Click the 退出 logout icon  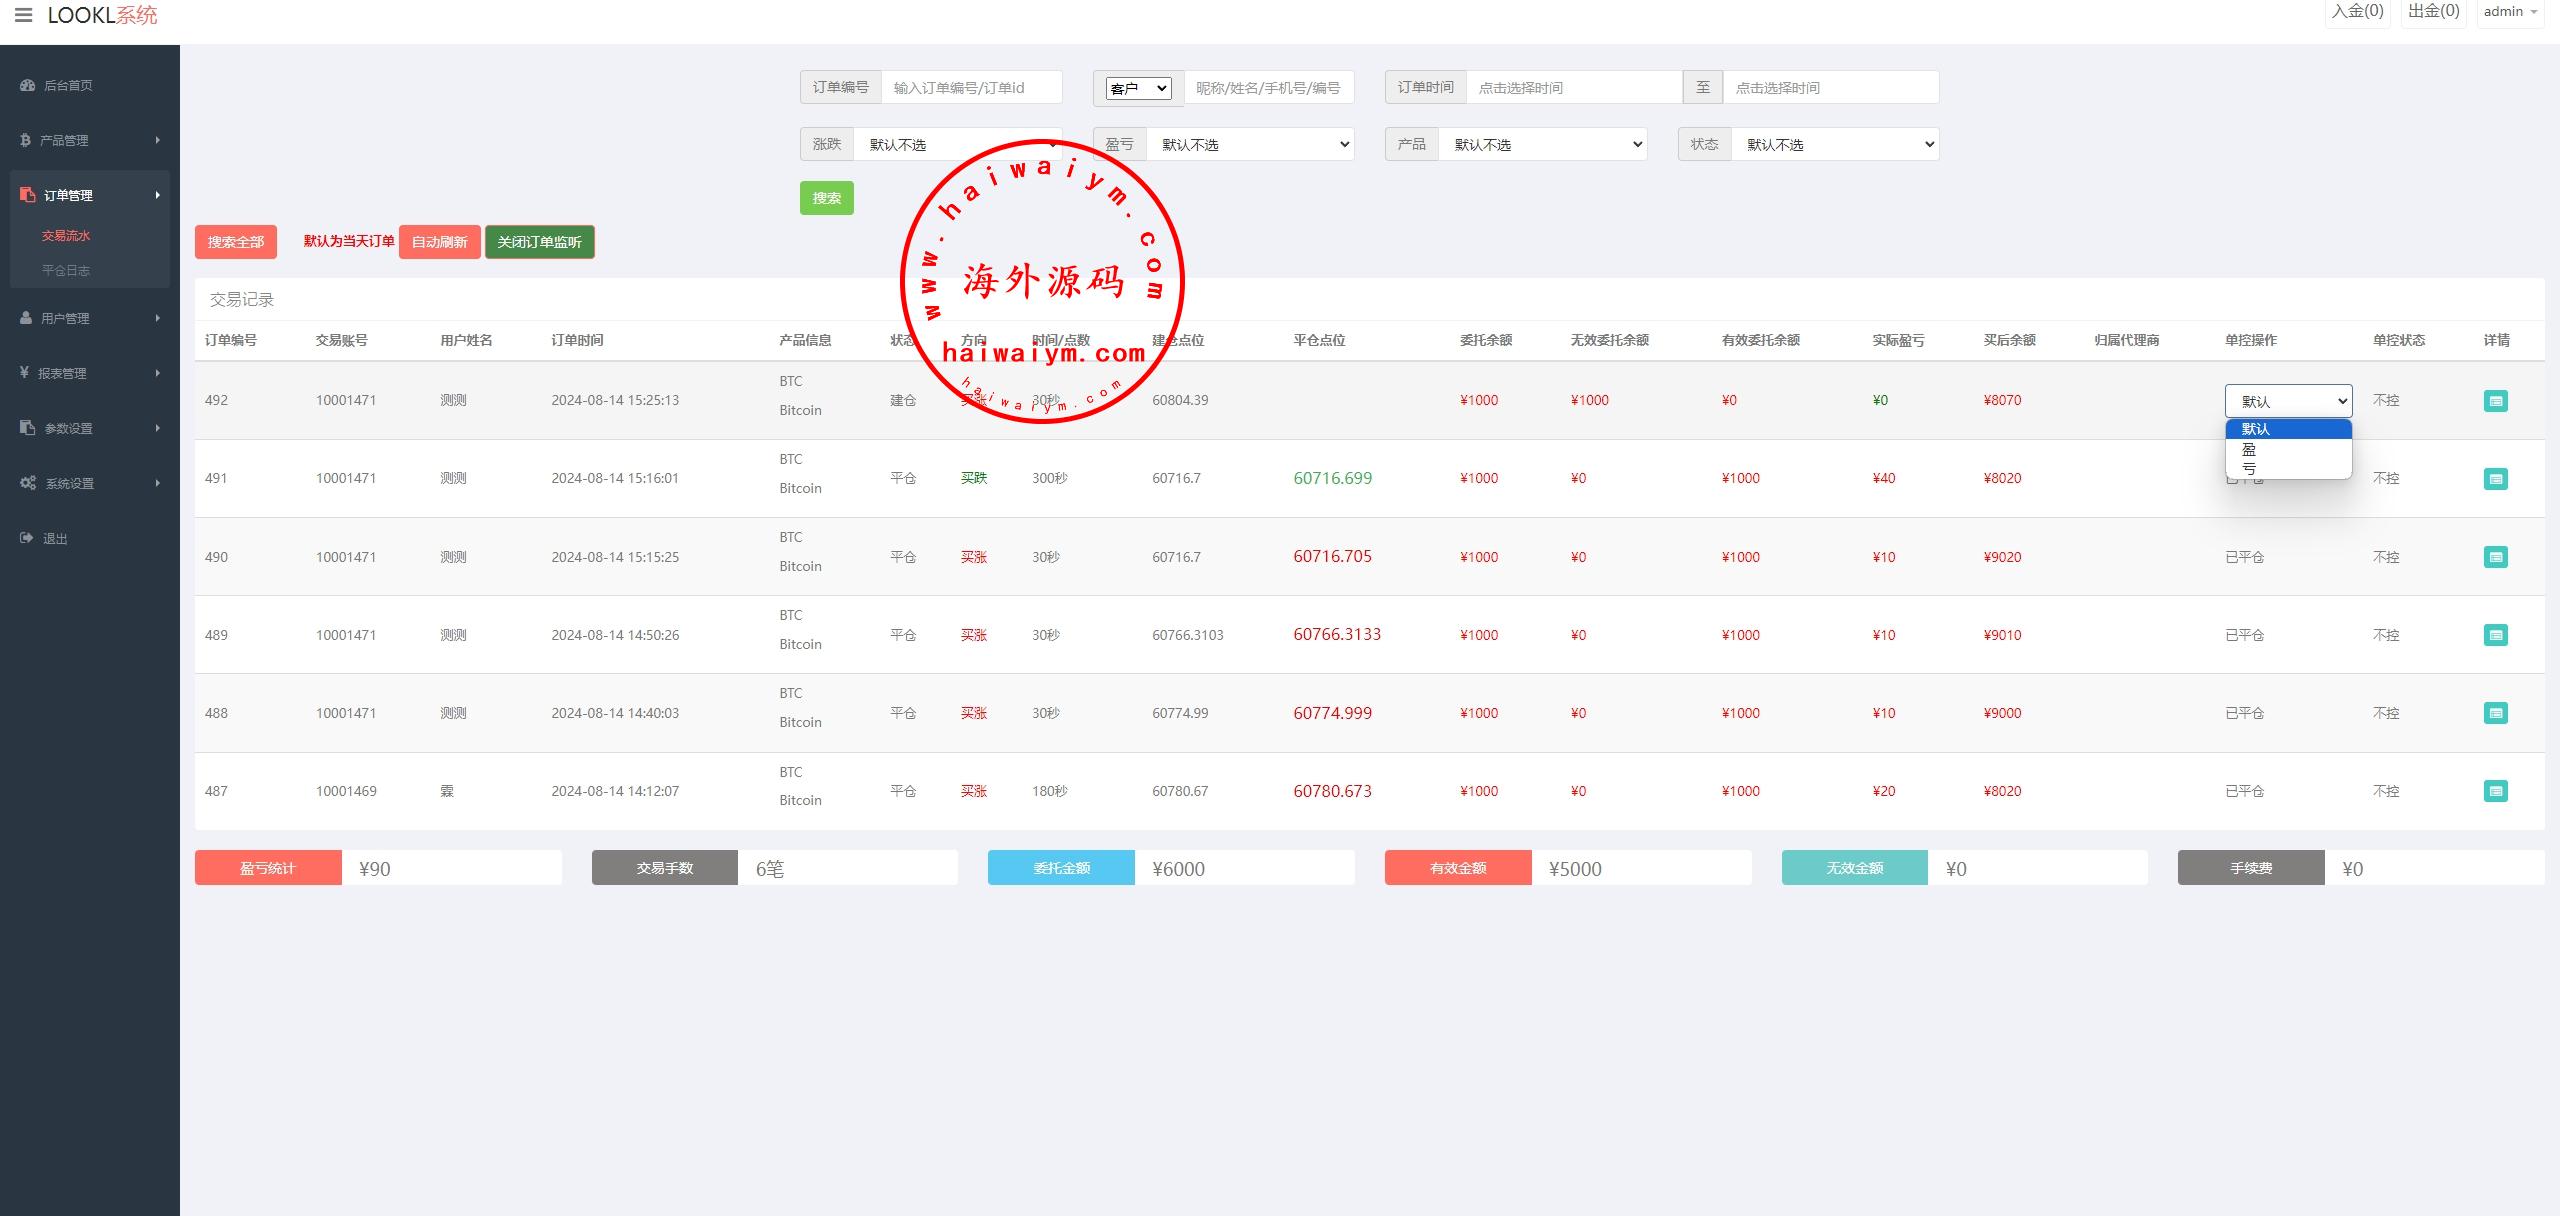(x=27, y=538)
